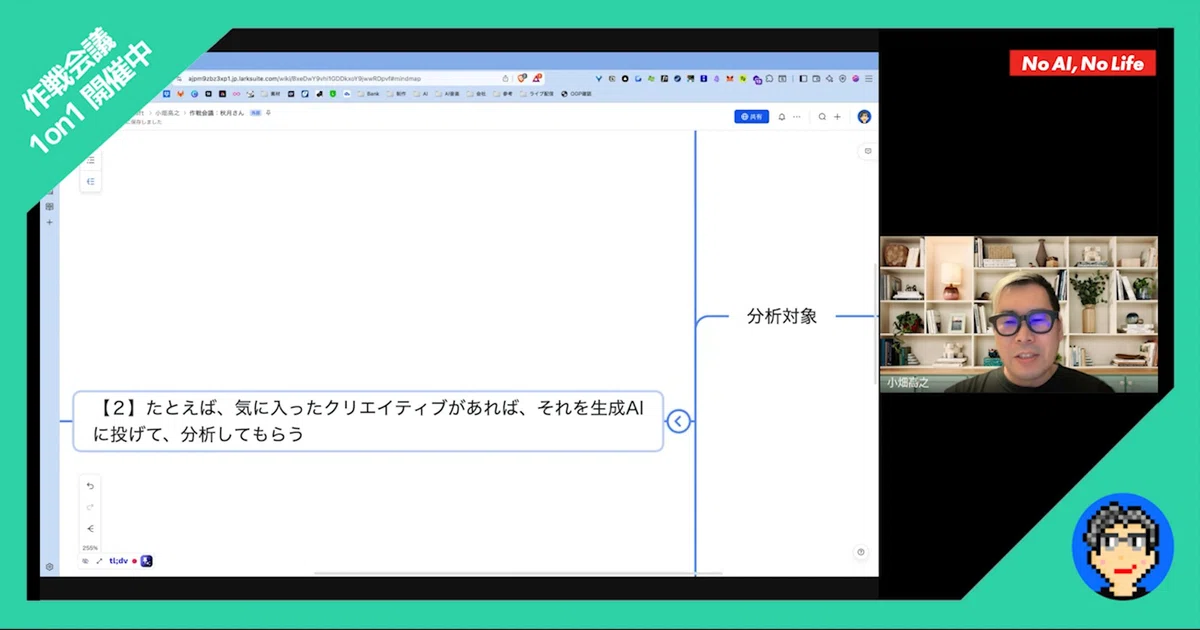Toggle the eye icon in bottom toolbar
This screenshot has height=630, width=1200.
click(85, 561)
